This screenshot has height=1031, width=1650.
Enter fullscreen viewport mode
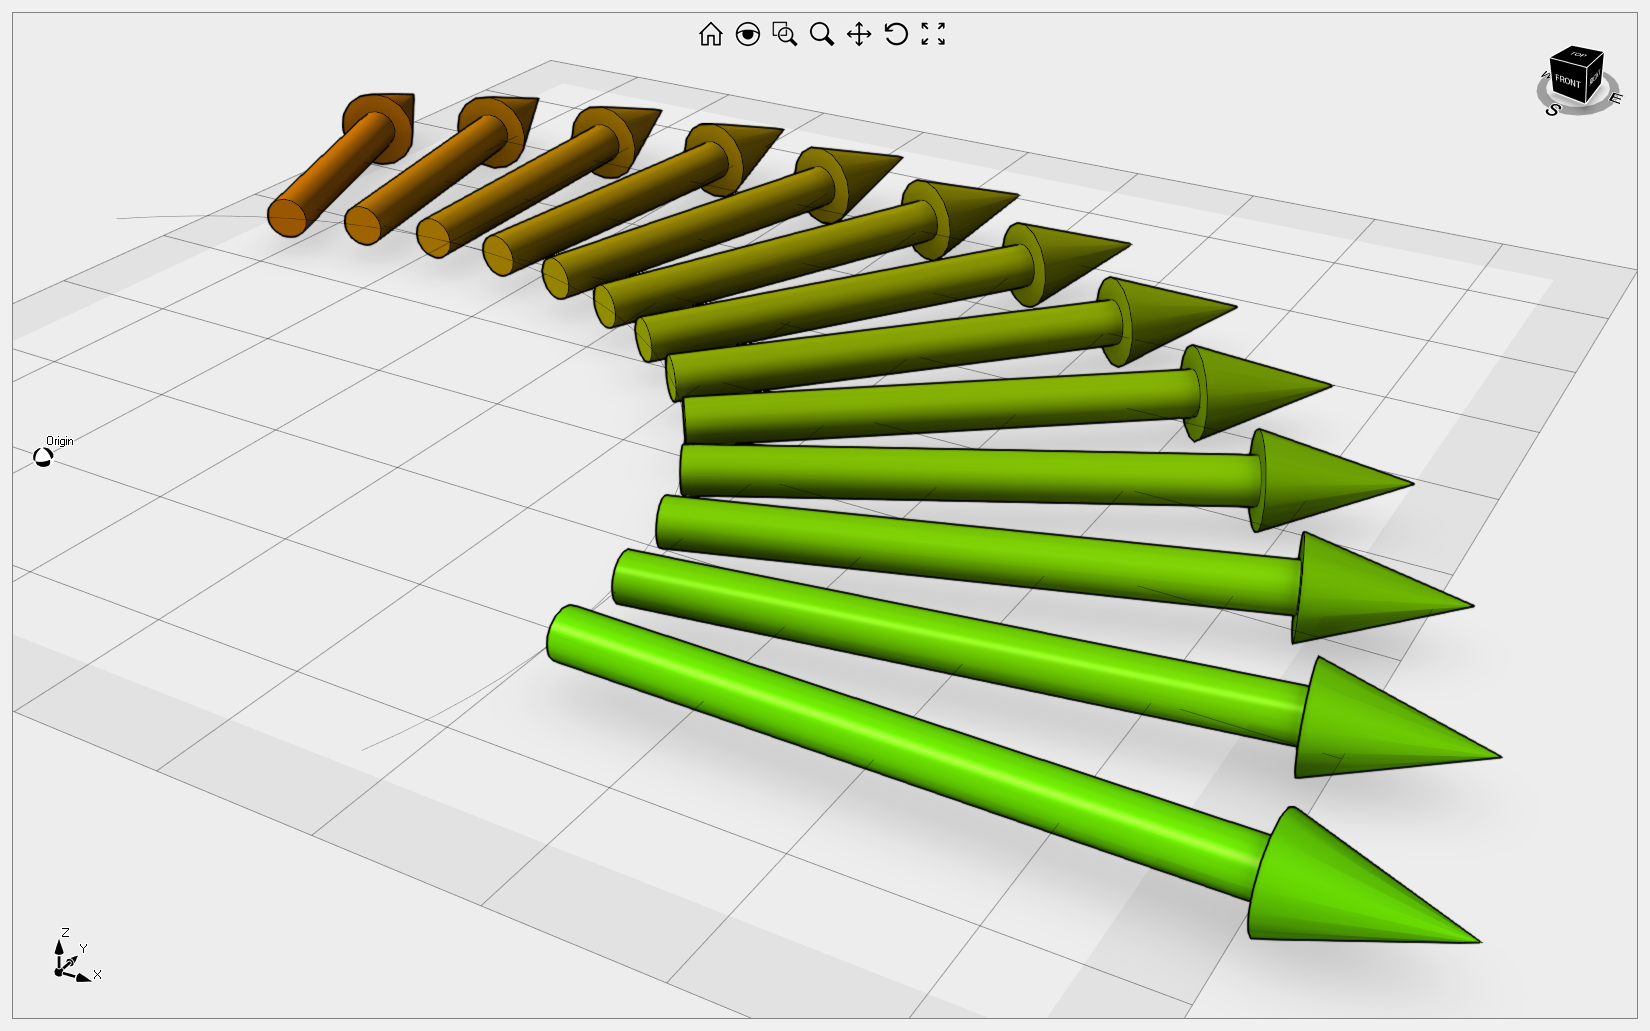point(932,35)
